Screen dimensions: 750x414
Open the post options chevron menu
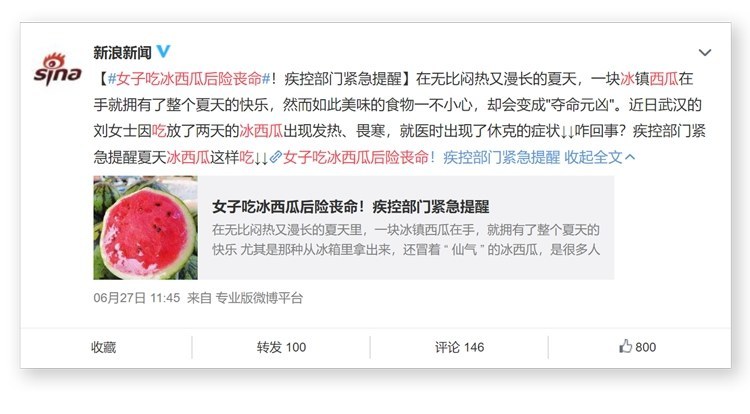point(705,53)
